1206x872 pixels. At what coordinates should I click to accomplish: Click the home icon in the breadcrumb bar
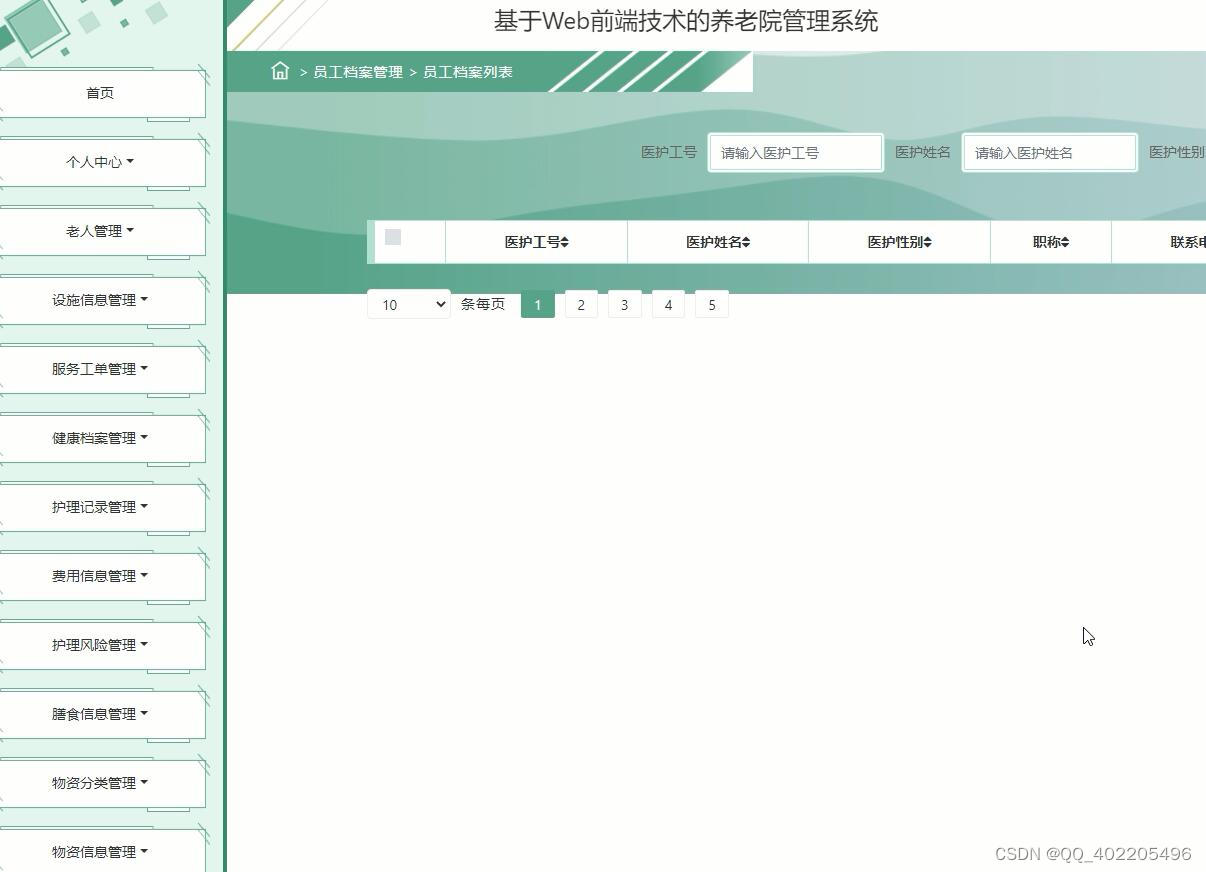(280, 71)
